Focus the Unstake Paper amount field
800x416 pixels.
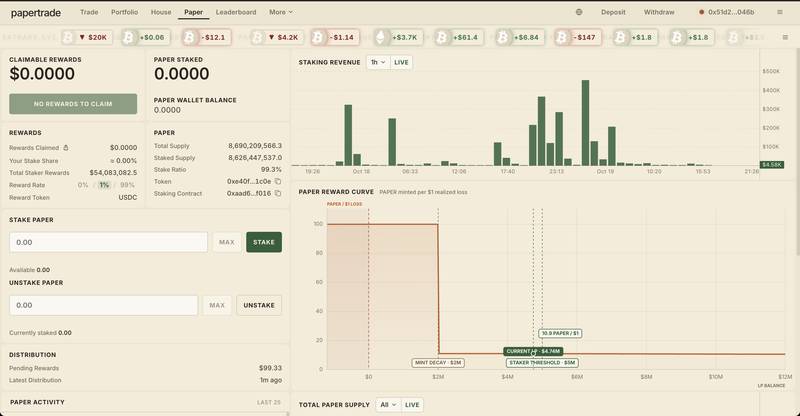[104, 305]
